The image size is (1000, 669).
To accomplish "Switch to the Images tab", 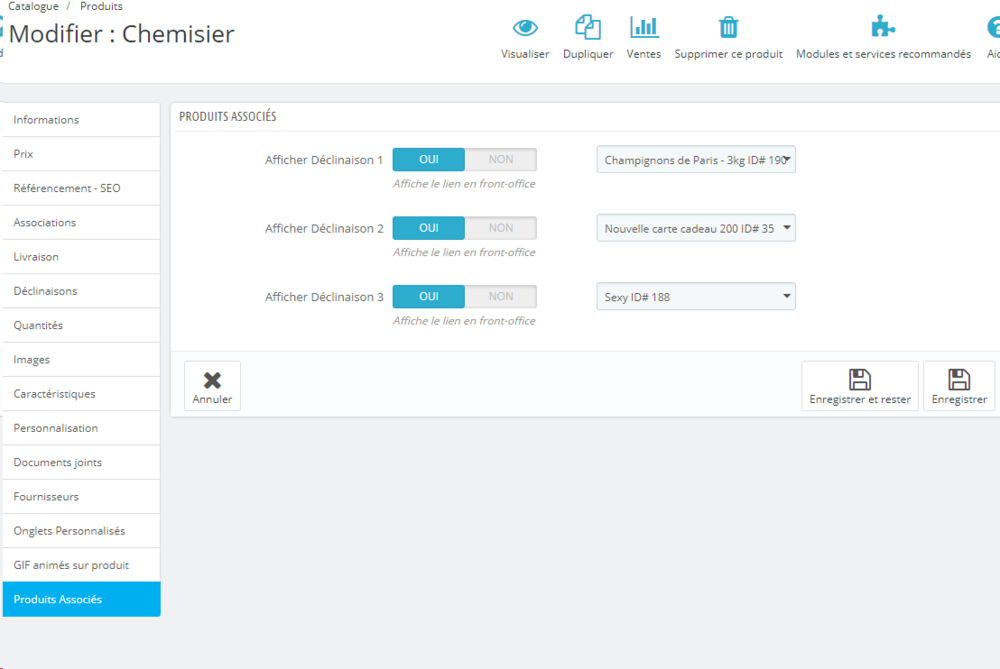I will pyautogui.click(x=82, y=360).
